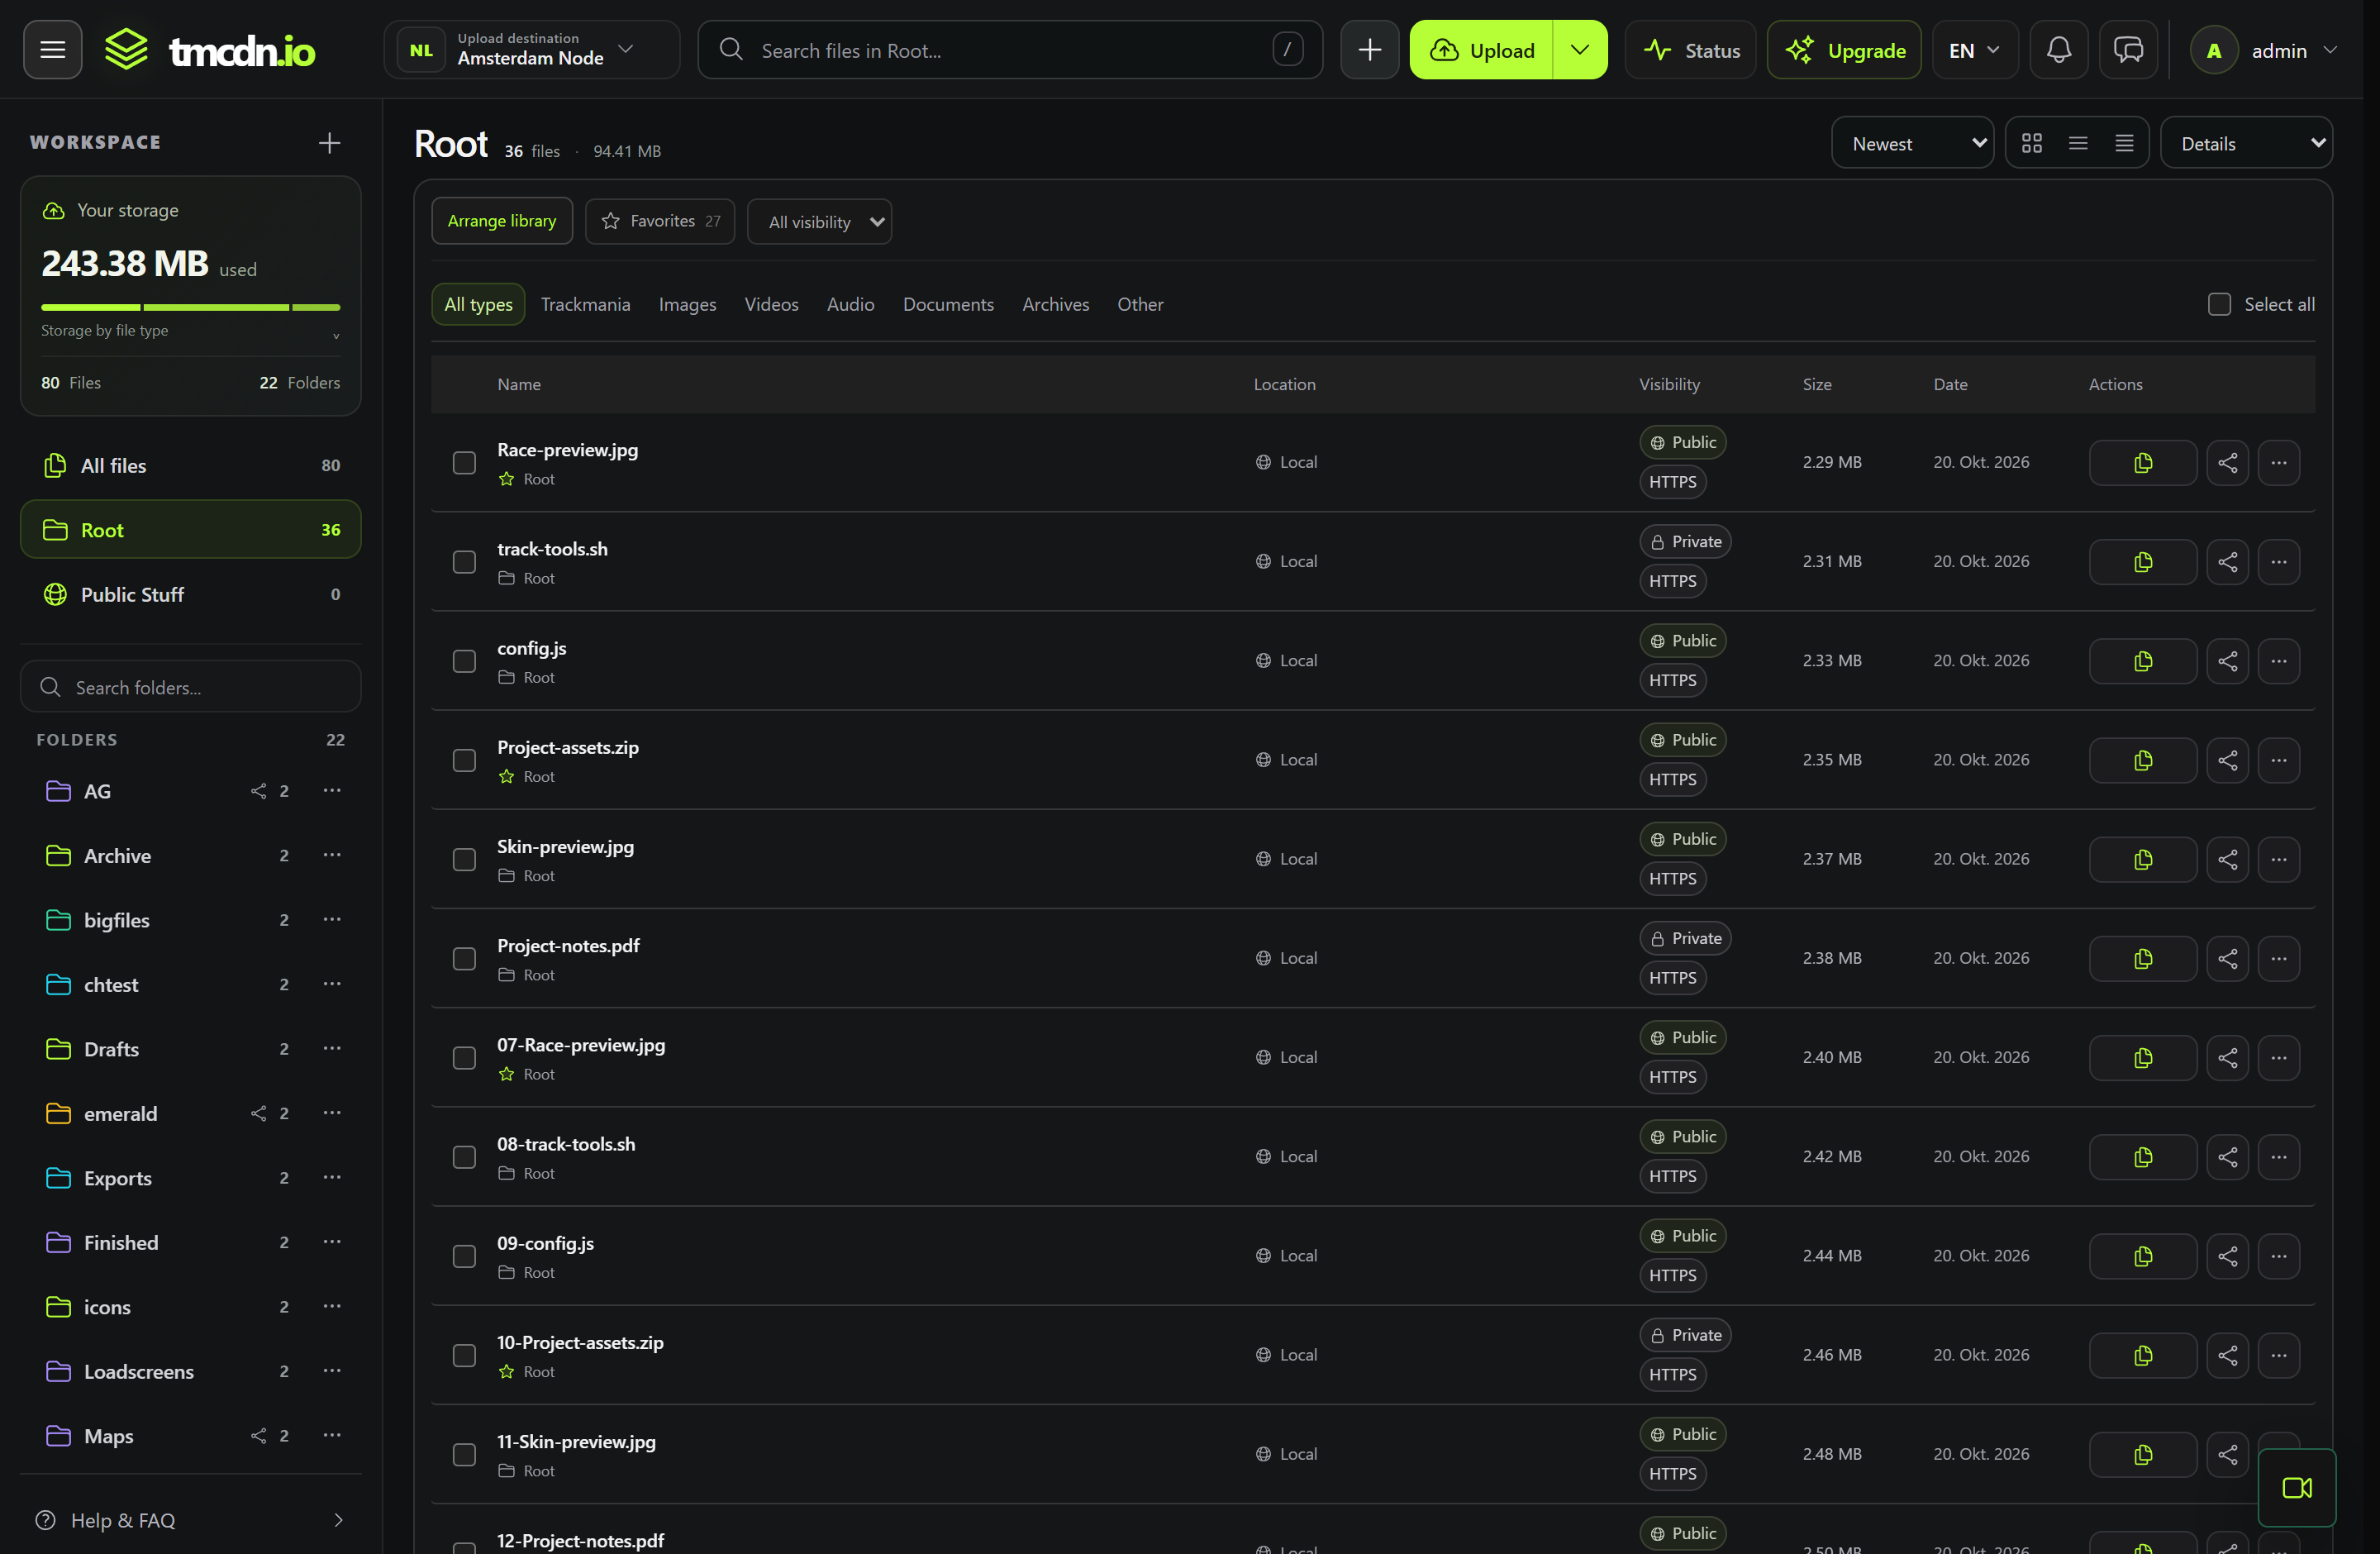Copy link for Race-preview.jpg
Screen dimensions: 2380x1554
2142,462
